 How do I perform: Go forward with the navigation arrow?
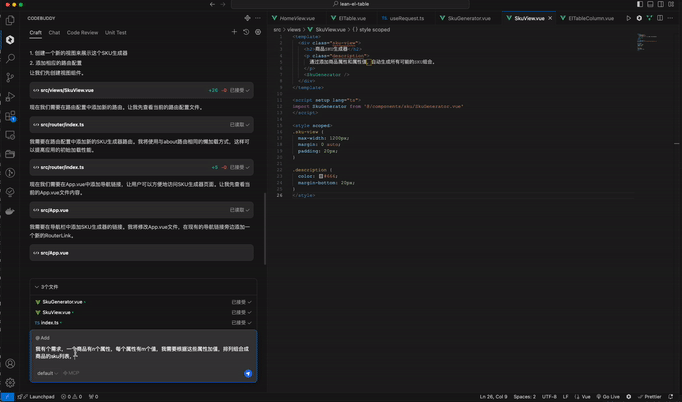pyautogui.click(x=223, y=4)
